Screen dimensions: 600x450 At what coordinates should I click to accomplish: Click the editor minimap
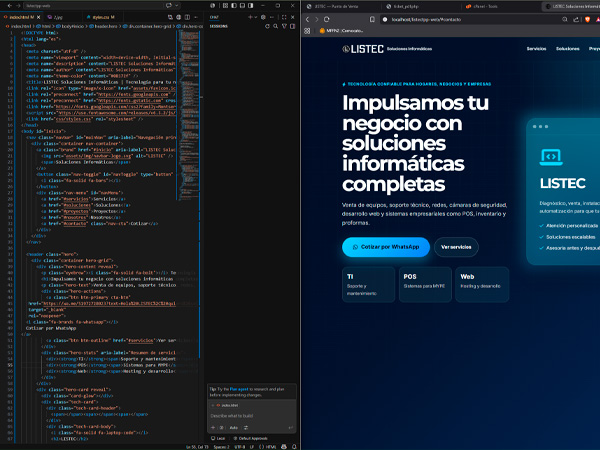tap(189, 115)
